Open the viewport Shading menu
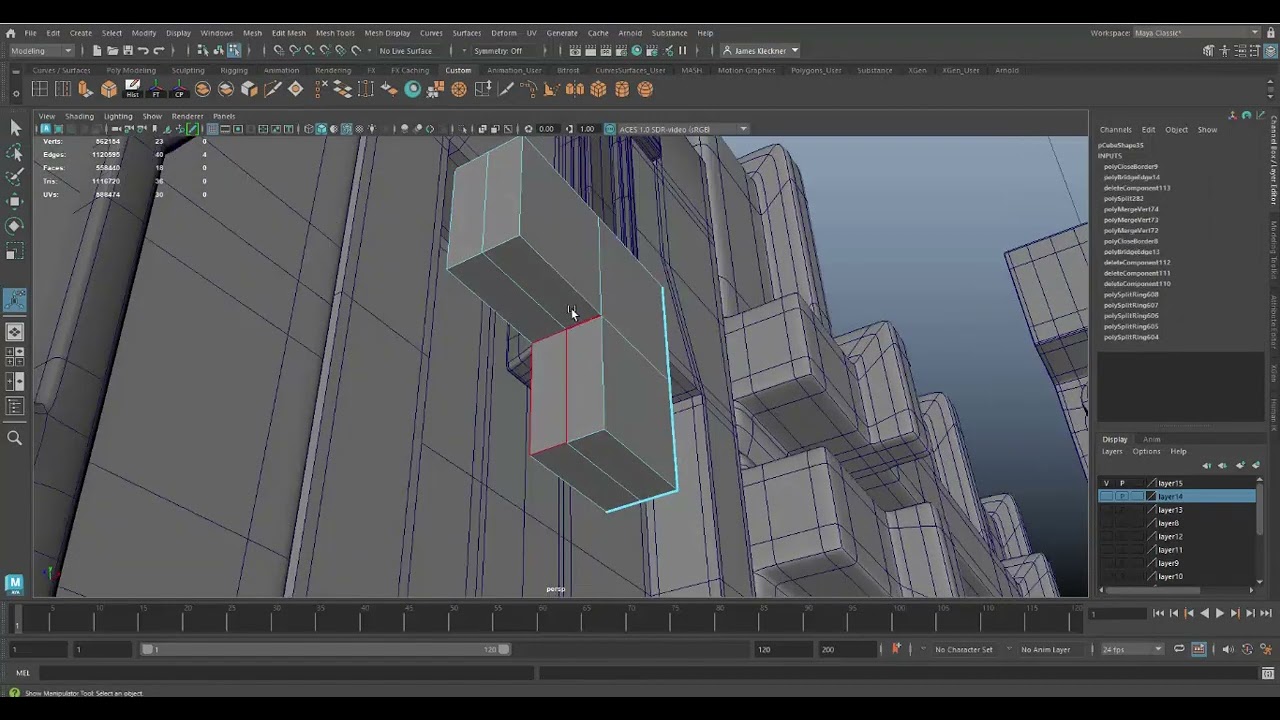This screenshot has height=720, width=1280. 79,116
